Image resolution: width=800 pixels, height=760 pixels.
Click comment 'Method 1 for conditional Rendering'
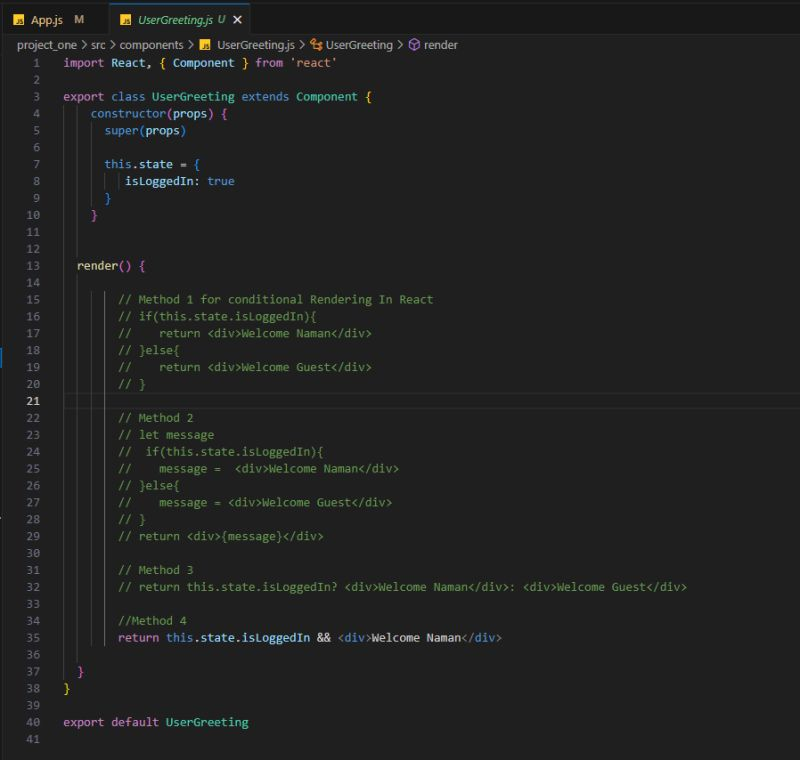tap(276, 300)
